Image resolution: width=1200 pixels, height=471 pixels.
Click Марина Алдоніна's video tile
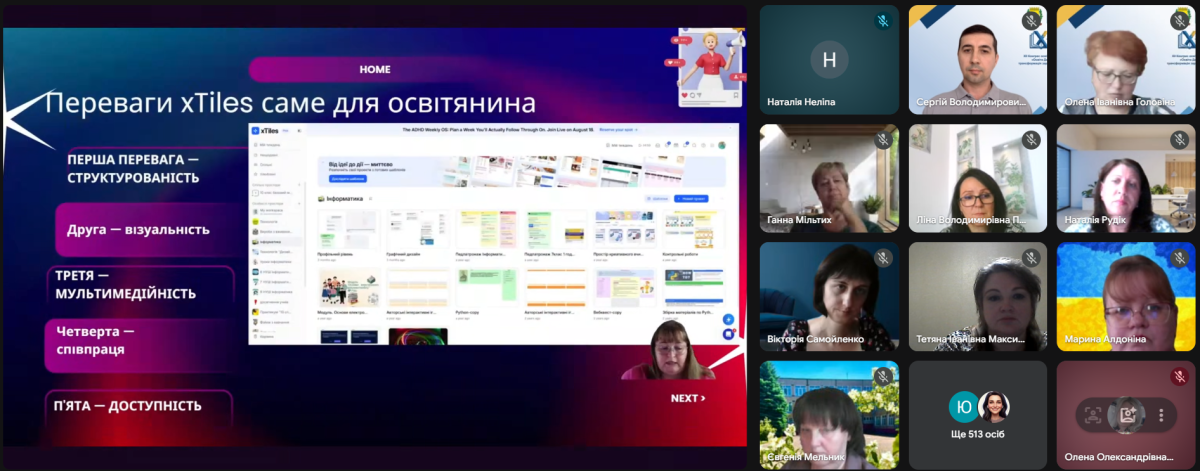1127,295
